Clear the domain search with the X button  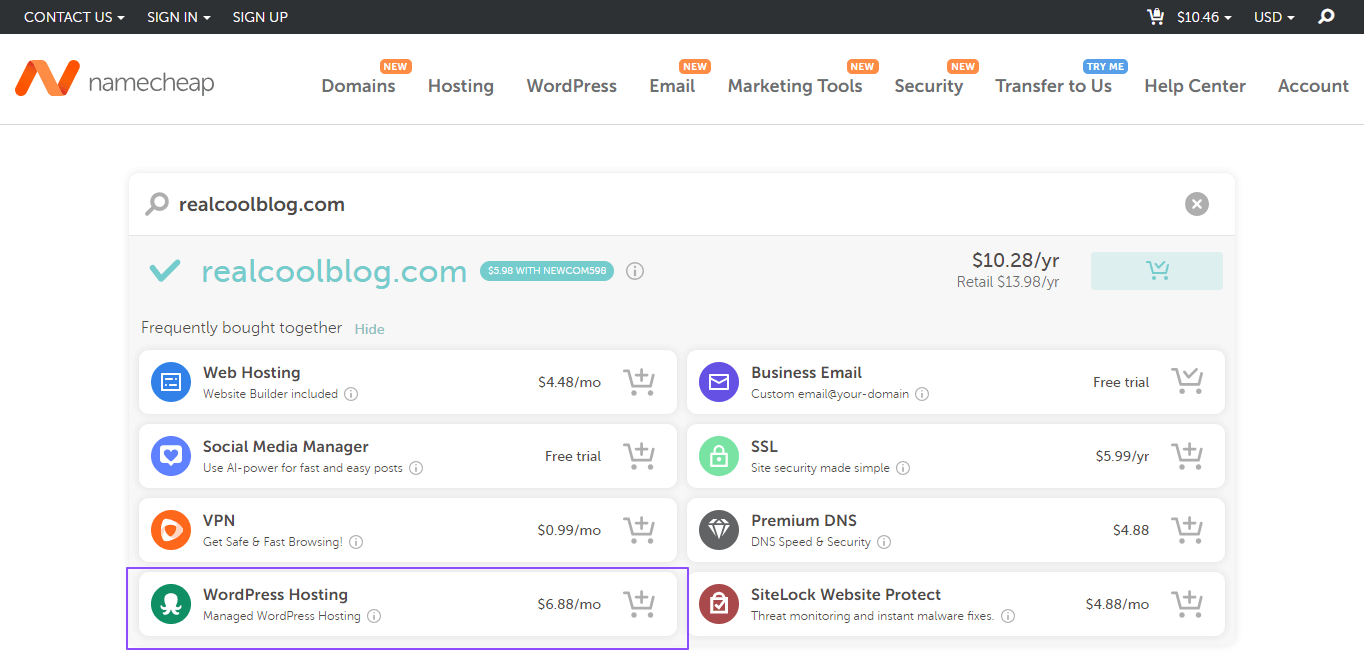(x=1196, y=204)
